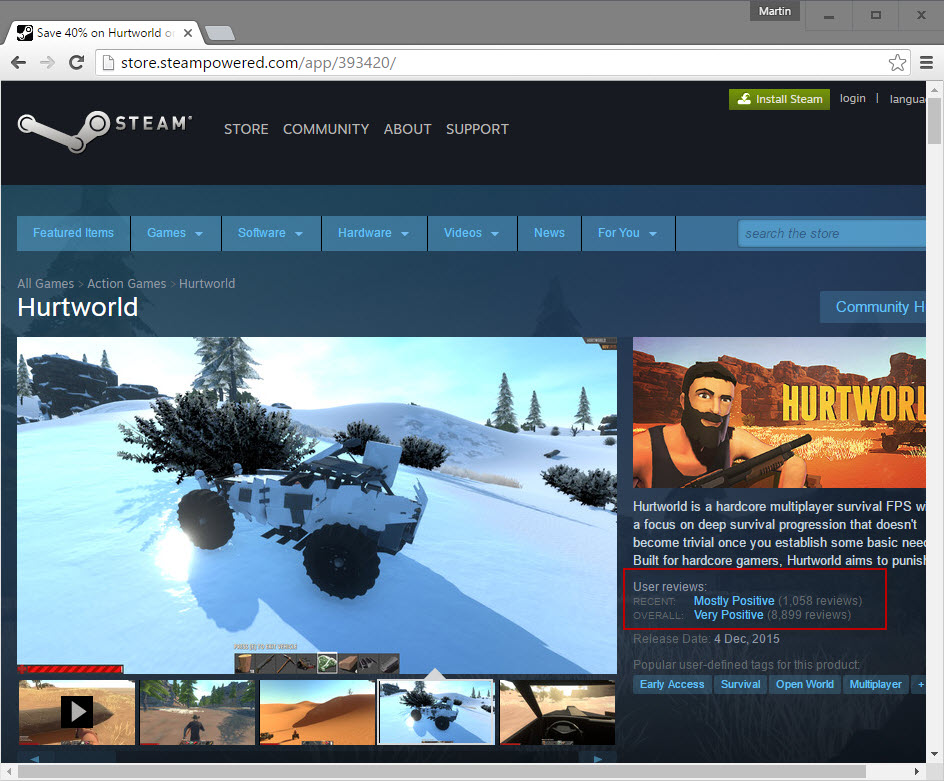This screenshot has width=944, height=781.
Task: Click the Open World tag
Action: pyautogui.click(x=804, y=684)
